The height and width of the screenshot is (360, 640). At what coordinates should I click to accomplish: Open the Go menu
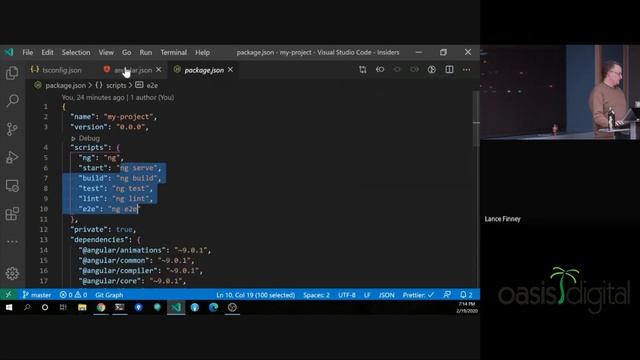pos(127,52)
